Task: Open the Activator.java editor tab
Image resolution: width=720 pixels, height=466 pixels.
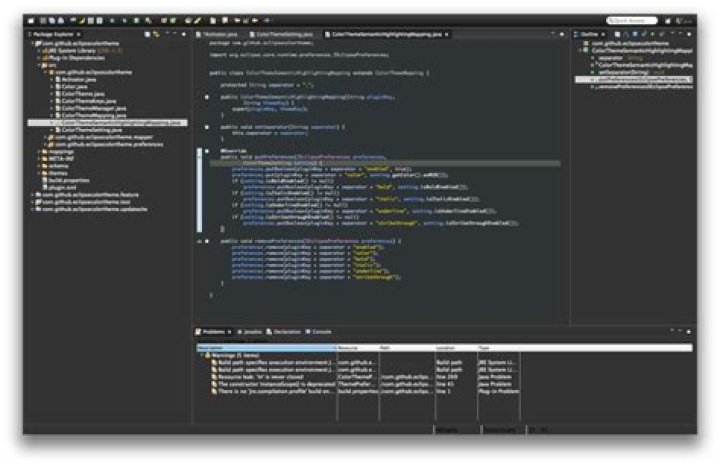Action: (x=217, y=34)
